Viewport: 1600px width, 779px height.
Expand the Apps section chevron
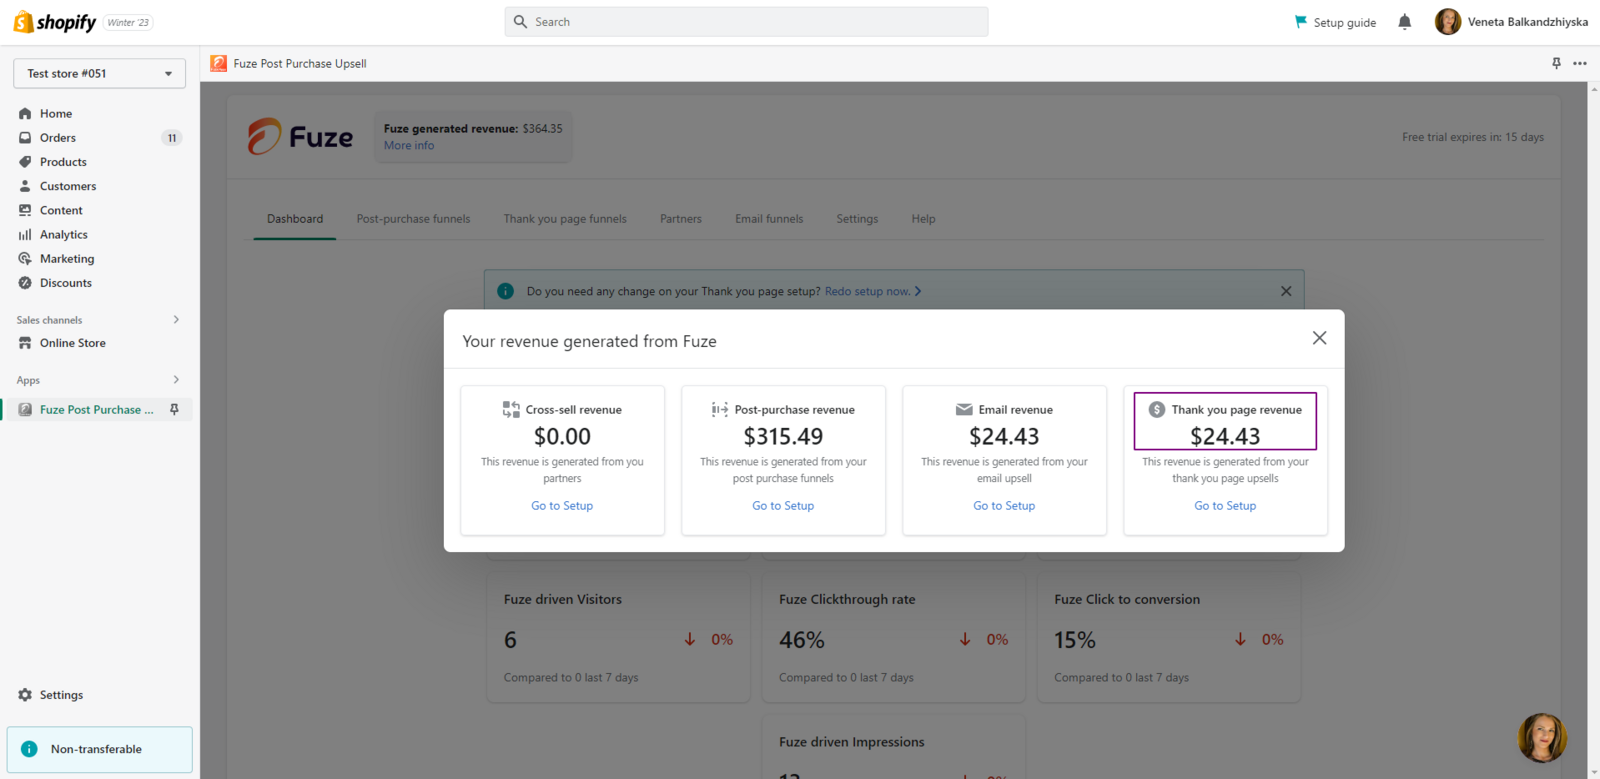(176, 380)
